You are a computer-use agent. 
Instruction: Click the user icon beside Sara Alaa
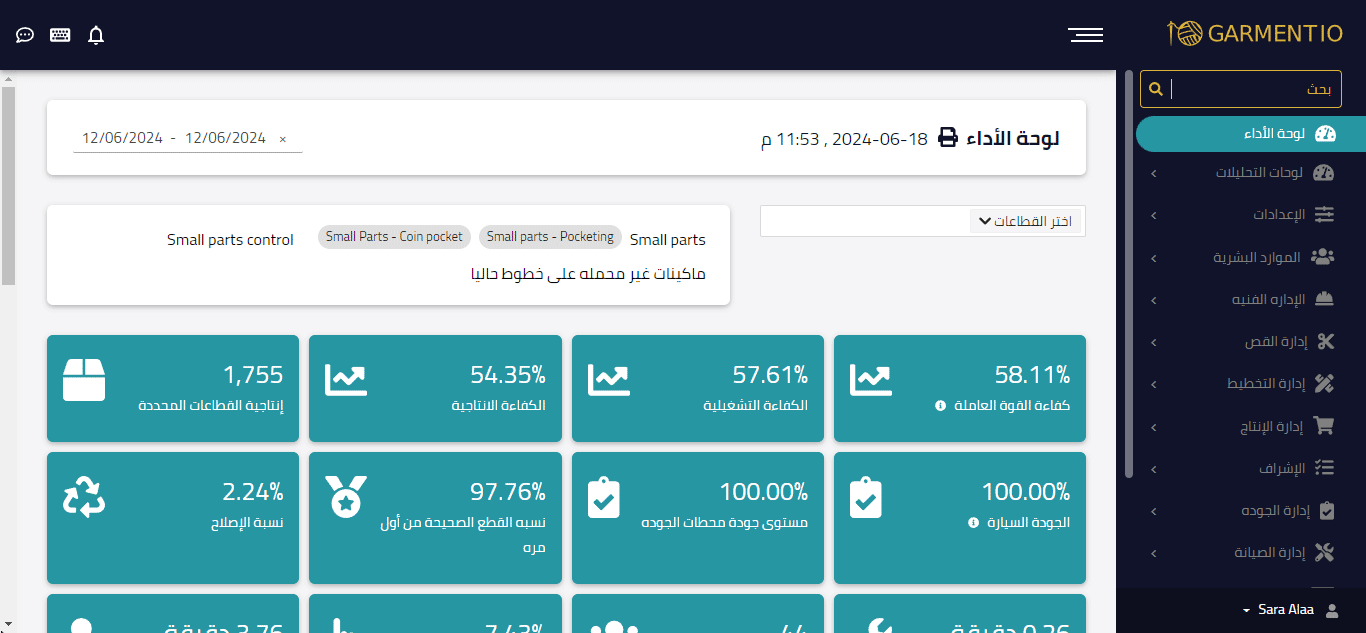[1331, 610]
